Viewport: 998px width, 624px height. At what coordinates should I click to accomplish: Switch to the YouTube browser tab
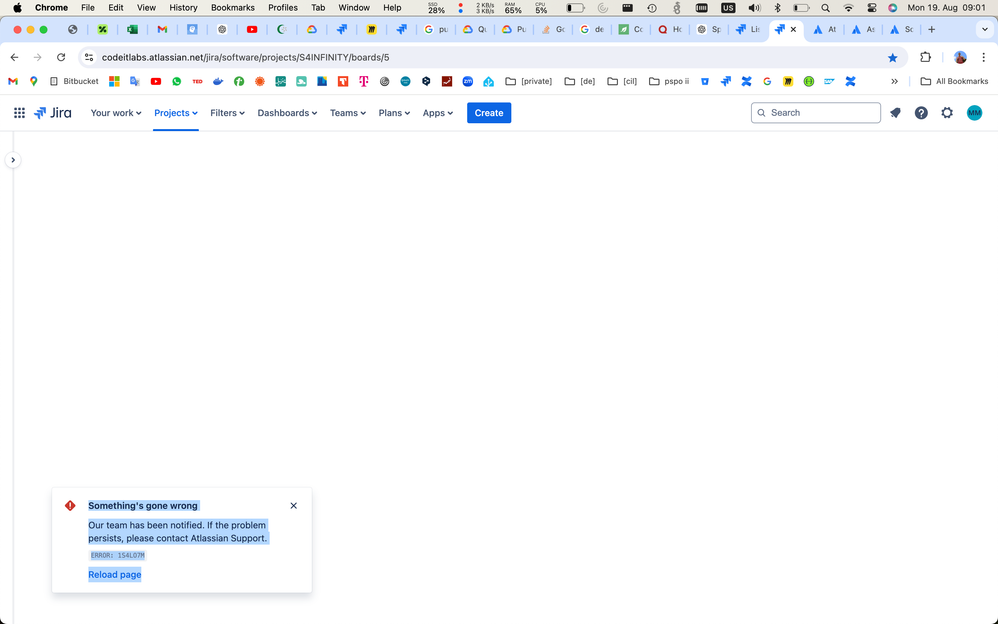(x=252, y=29)
